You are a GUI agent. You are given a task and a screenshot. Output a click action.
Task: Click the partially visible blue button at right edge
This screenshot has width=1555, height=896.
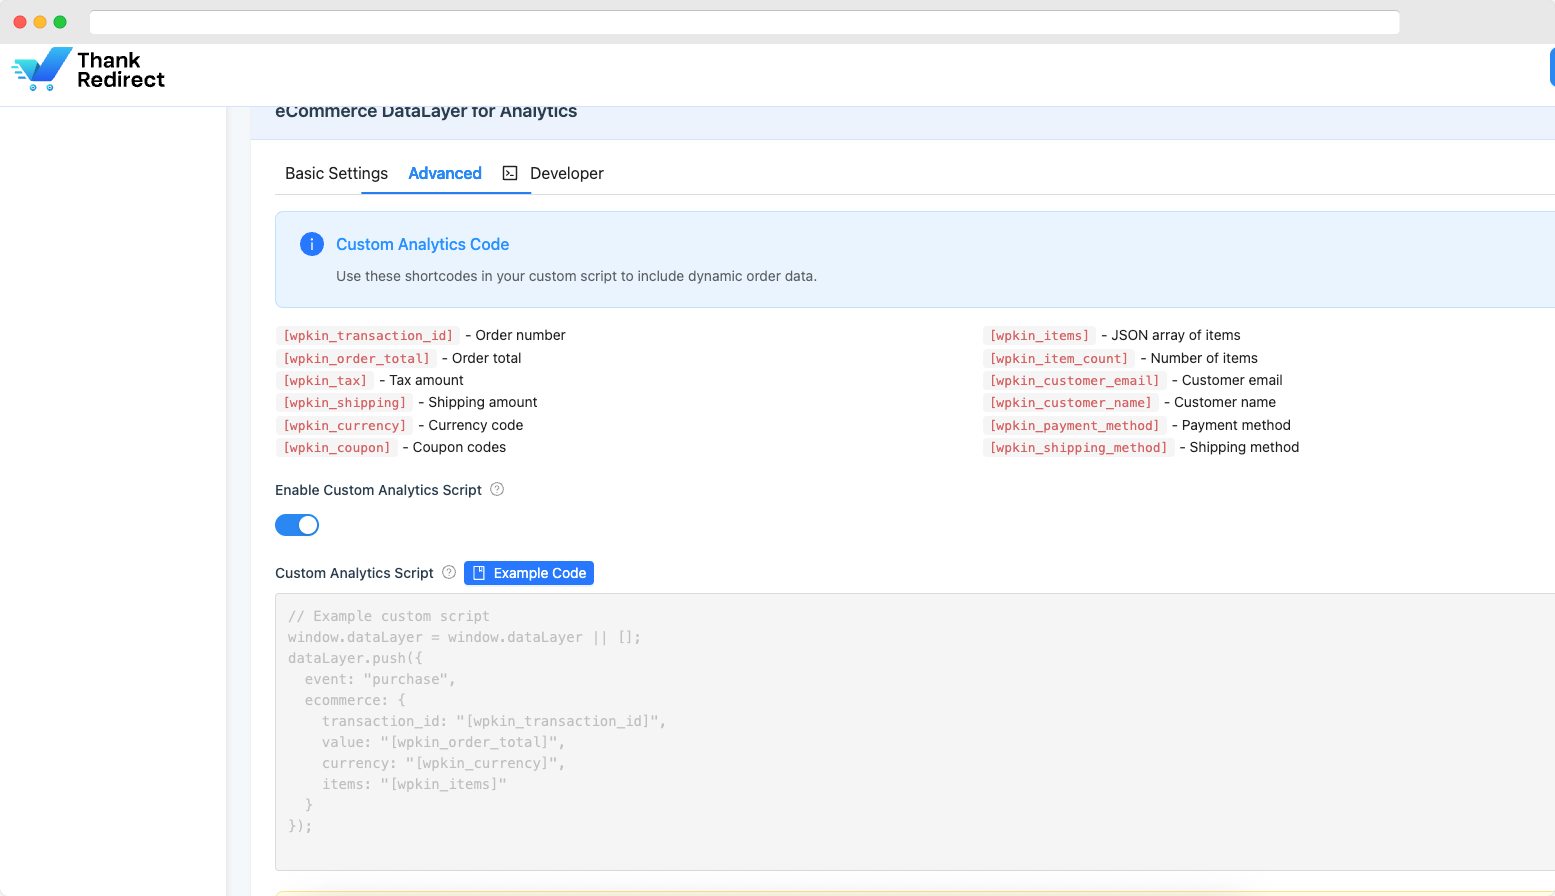click(x=1551, y=66)
